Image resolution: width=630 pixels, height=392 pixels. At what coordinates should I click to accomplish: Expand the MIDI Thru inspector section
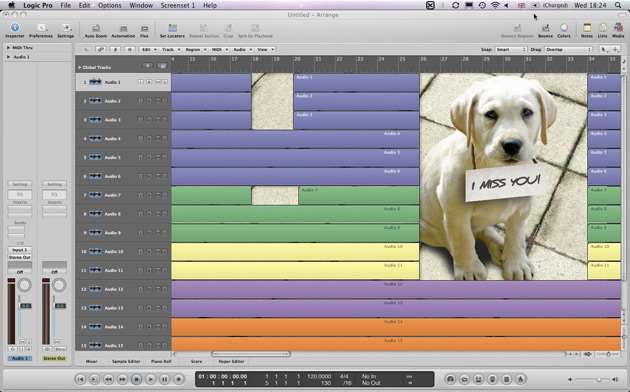pyautogui.click(x=8, y=47)
